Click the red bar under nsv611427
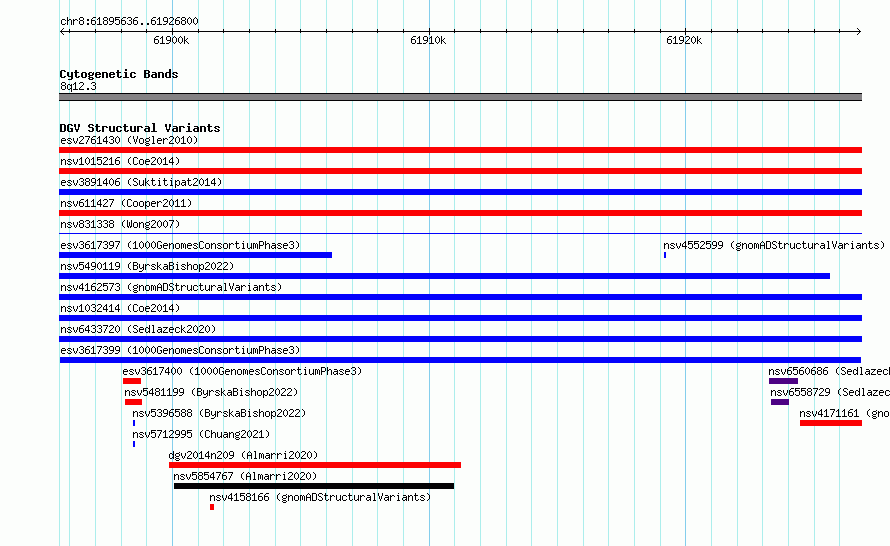This screenshot has height=546, width=890. coord(460,213)
